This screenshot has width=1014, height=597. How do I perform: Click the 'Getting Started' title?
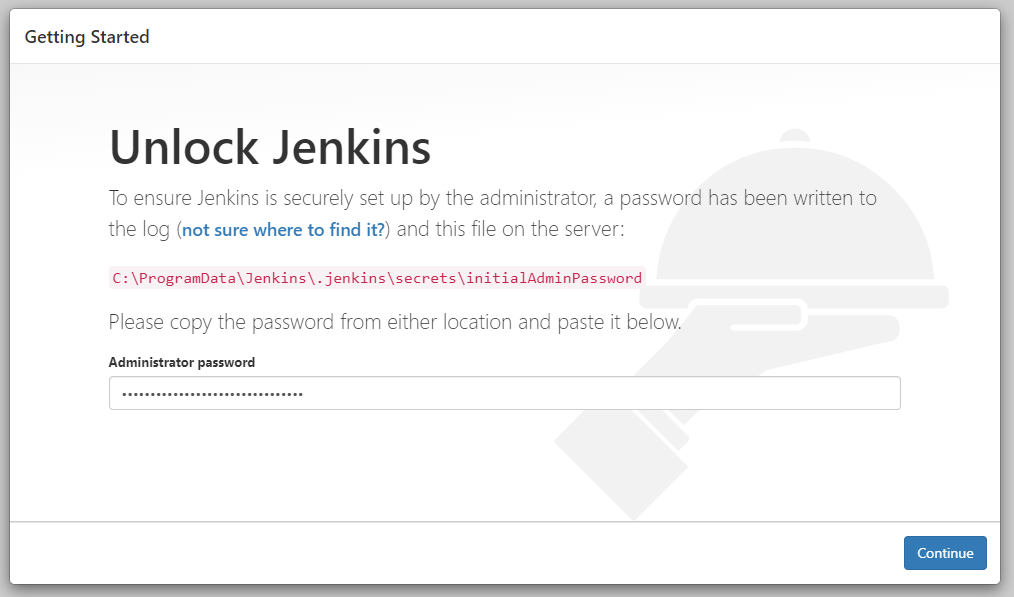pyautogui.click(x=87, y=37)
